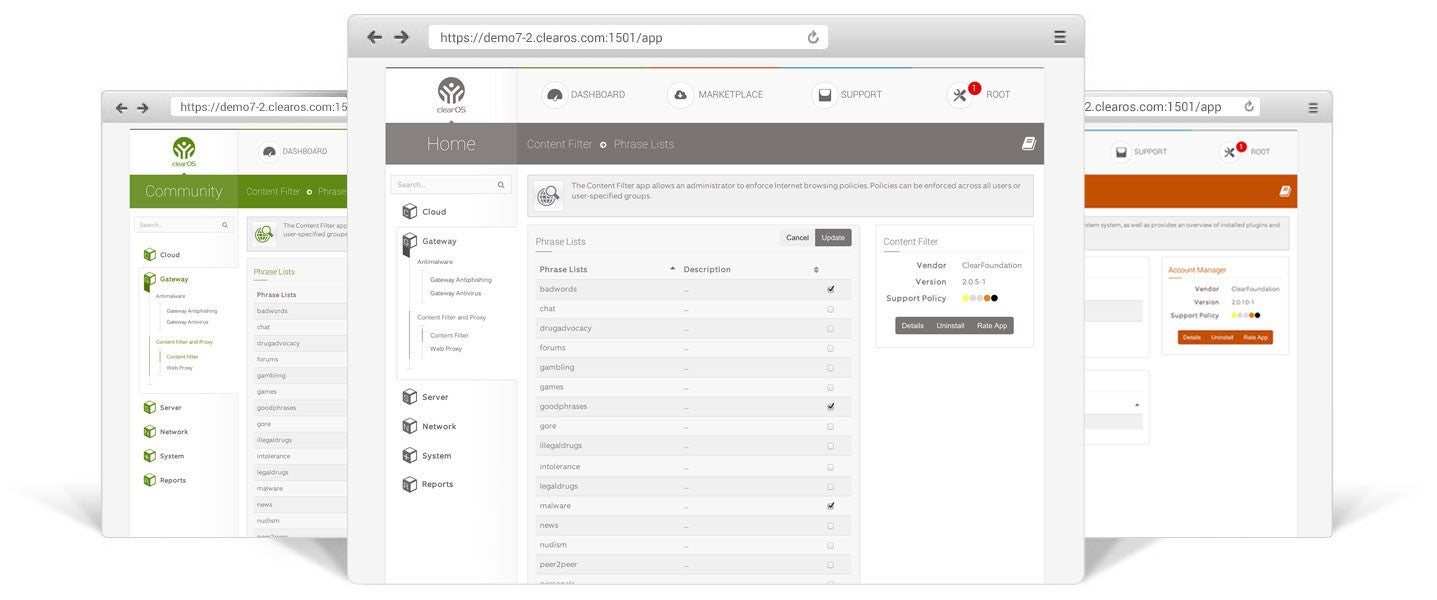Click the search magnifier icon in center sidebar
The height and width of the screenshot is (600, 1437).
pos(501,185)
